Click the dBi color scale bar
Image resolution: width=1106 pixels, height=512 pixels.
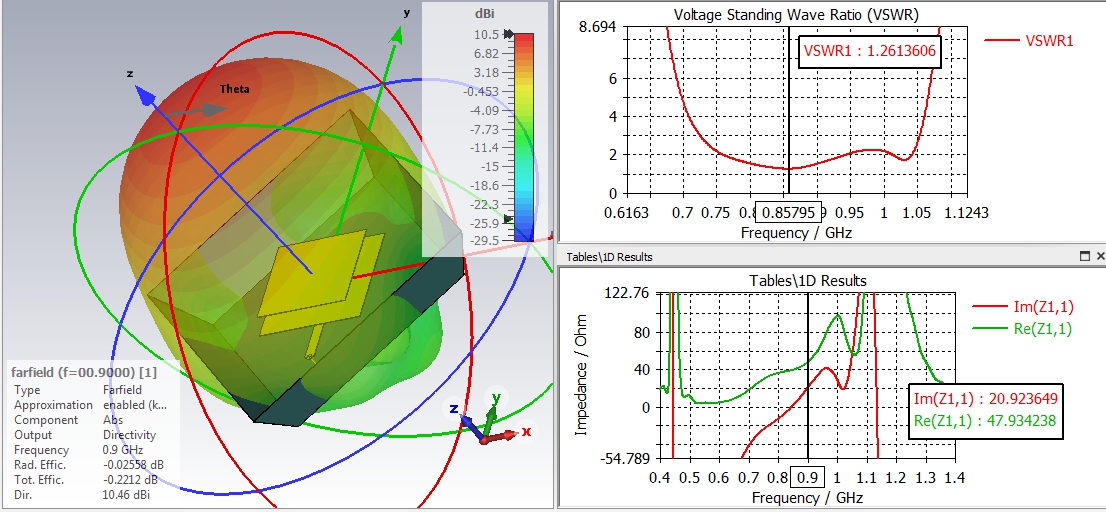[x=523, y=138]
